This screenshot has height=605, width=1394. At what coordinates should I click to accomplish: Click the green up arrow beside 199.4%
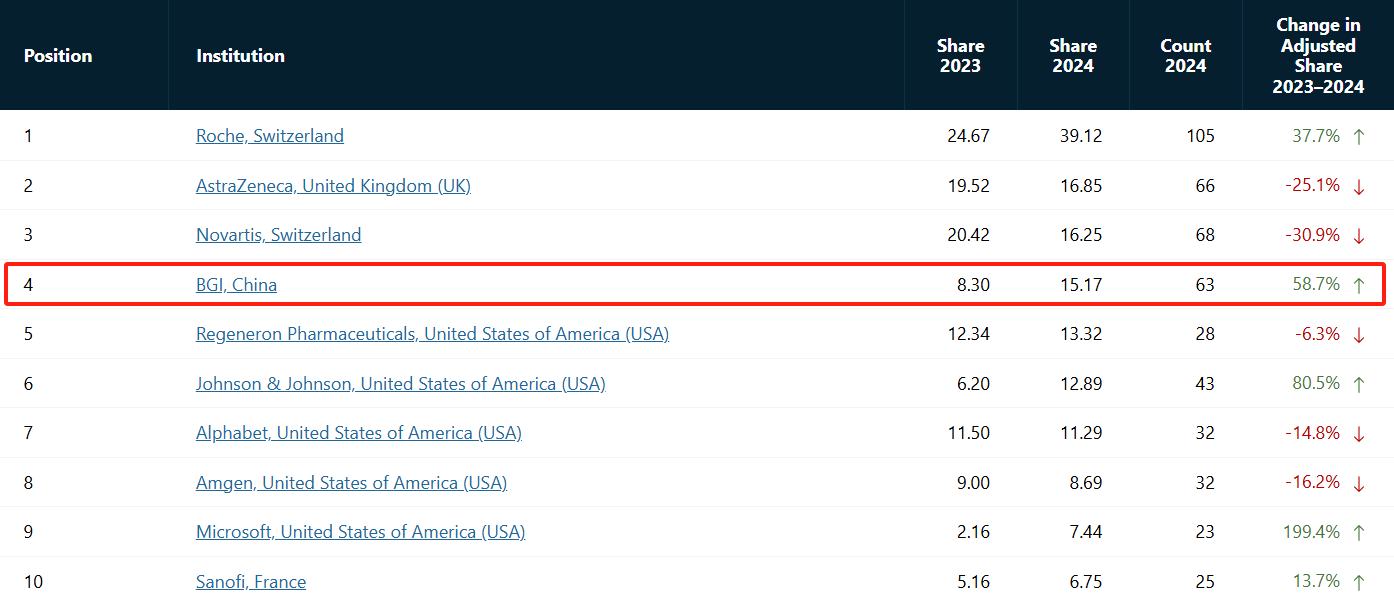(1358, 533)
